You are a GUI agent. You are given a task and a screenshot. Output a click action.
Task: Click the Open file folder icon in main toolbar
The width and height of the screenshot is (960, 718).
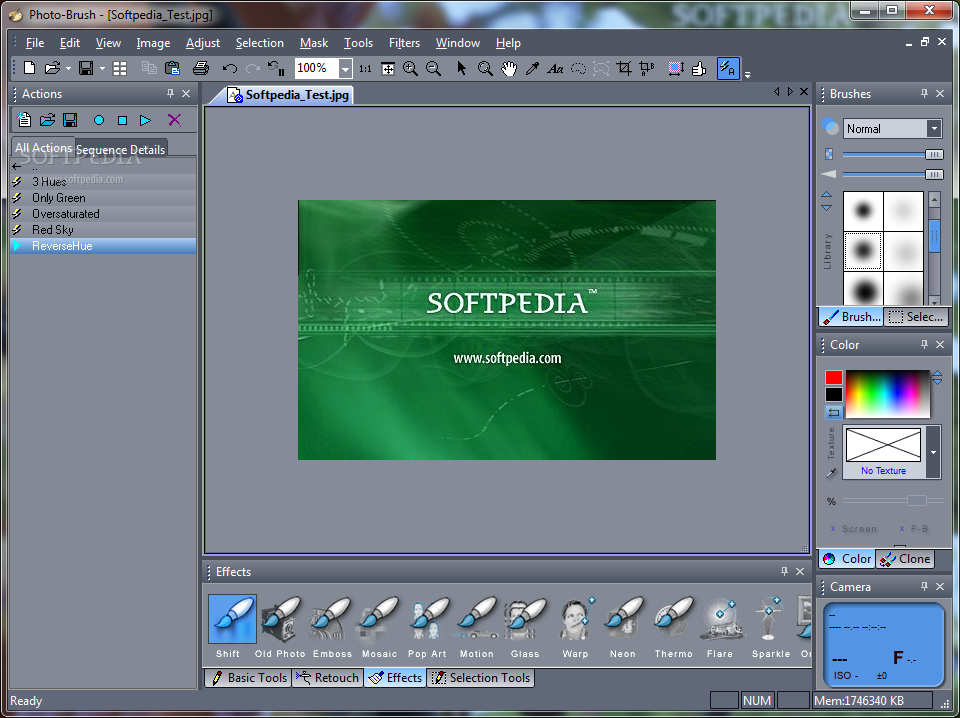(x=52, y=68)
